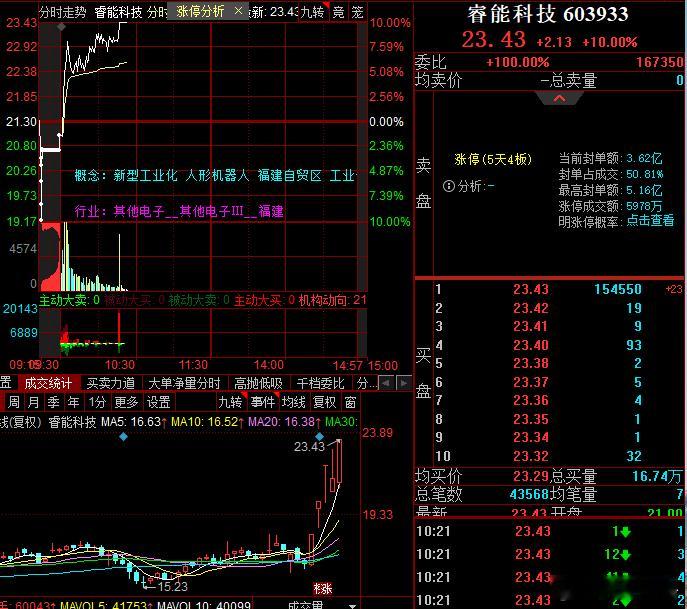Select the 年 yearly K-line period
The width and height of the screenshot is (687, 609).
click(x=73, y=402)
